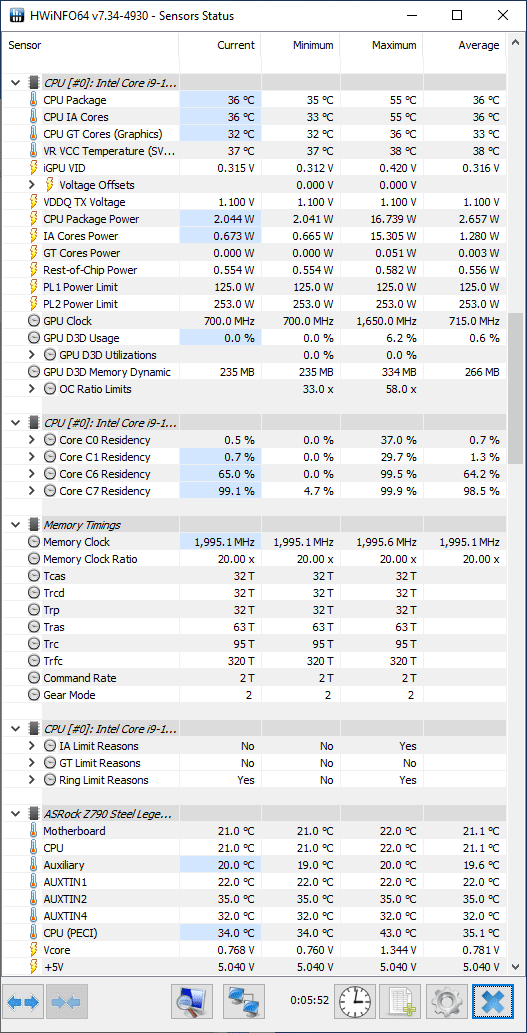Expand GPU D3D Utilizations entry

[32, 355]
